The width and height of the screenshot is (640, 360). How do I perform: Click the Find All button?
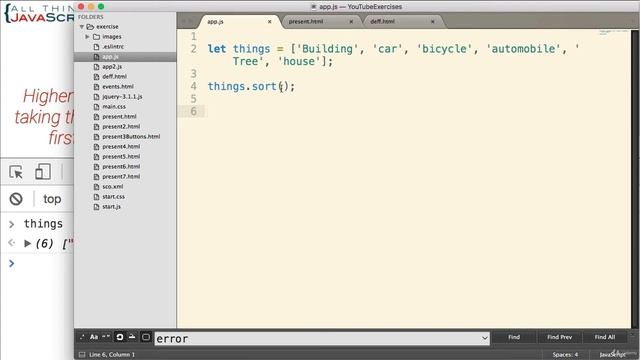pyautogui.click(x=604, y=337)
